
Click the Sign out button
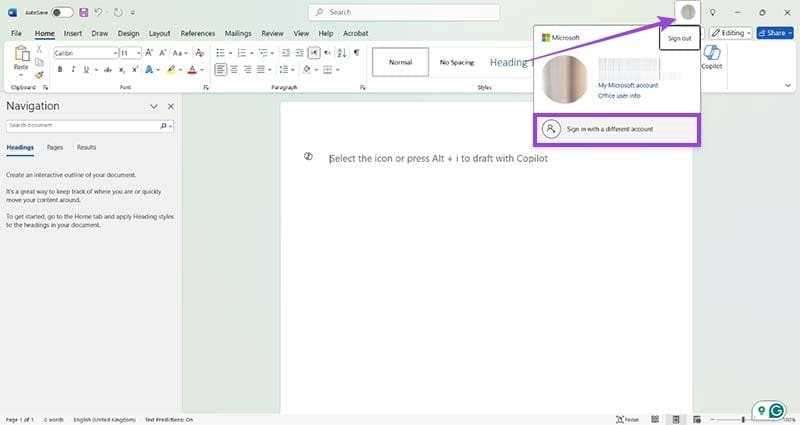[x=680, y=38]
